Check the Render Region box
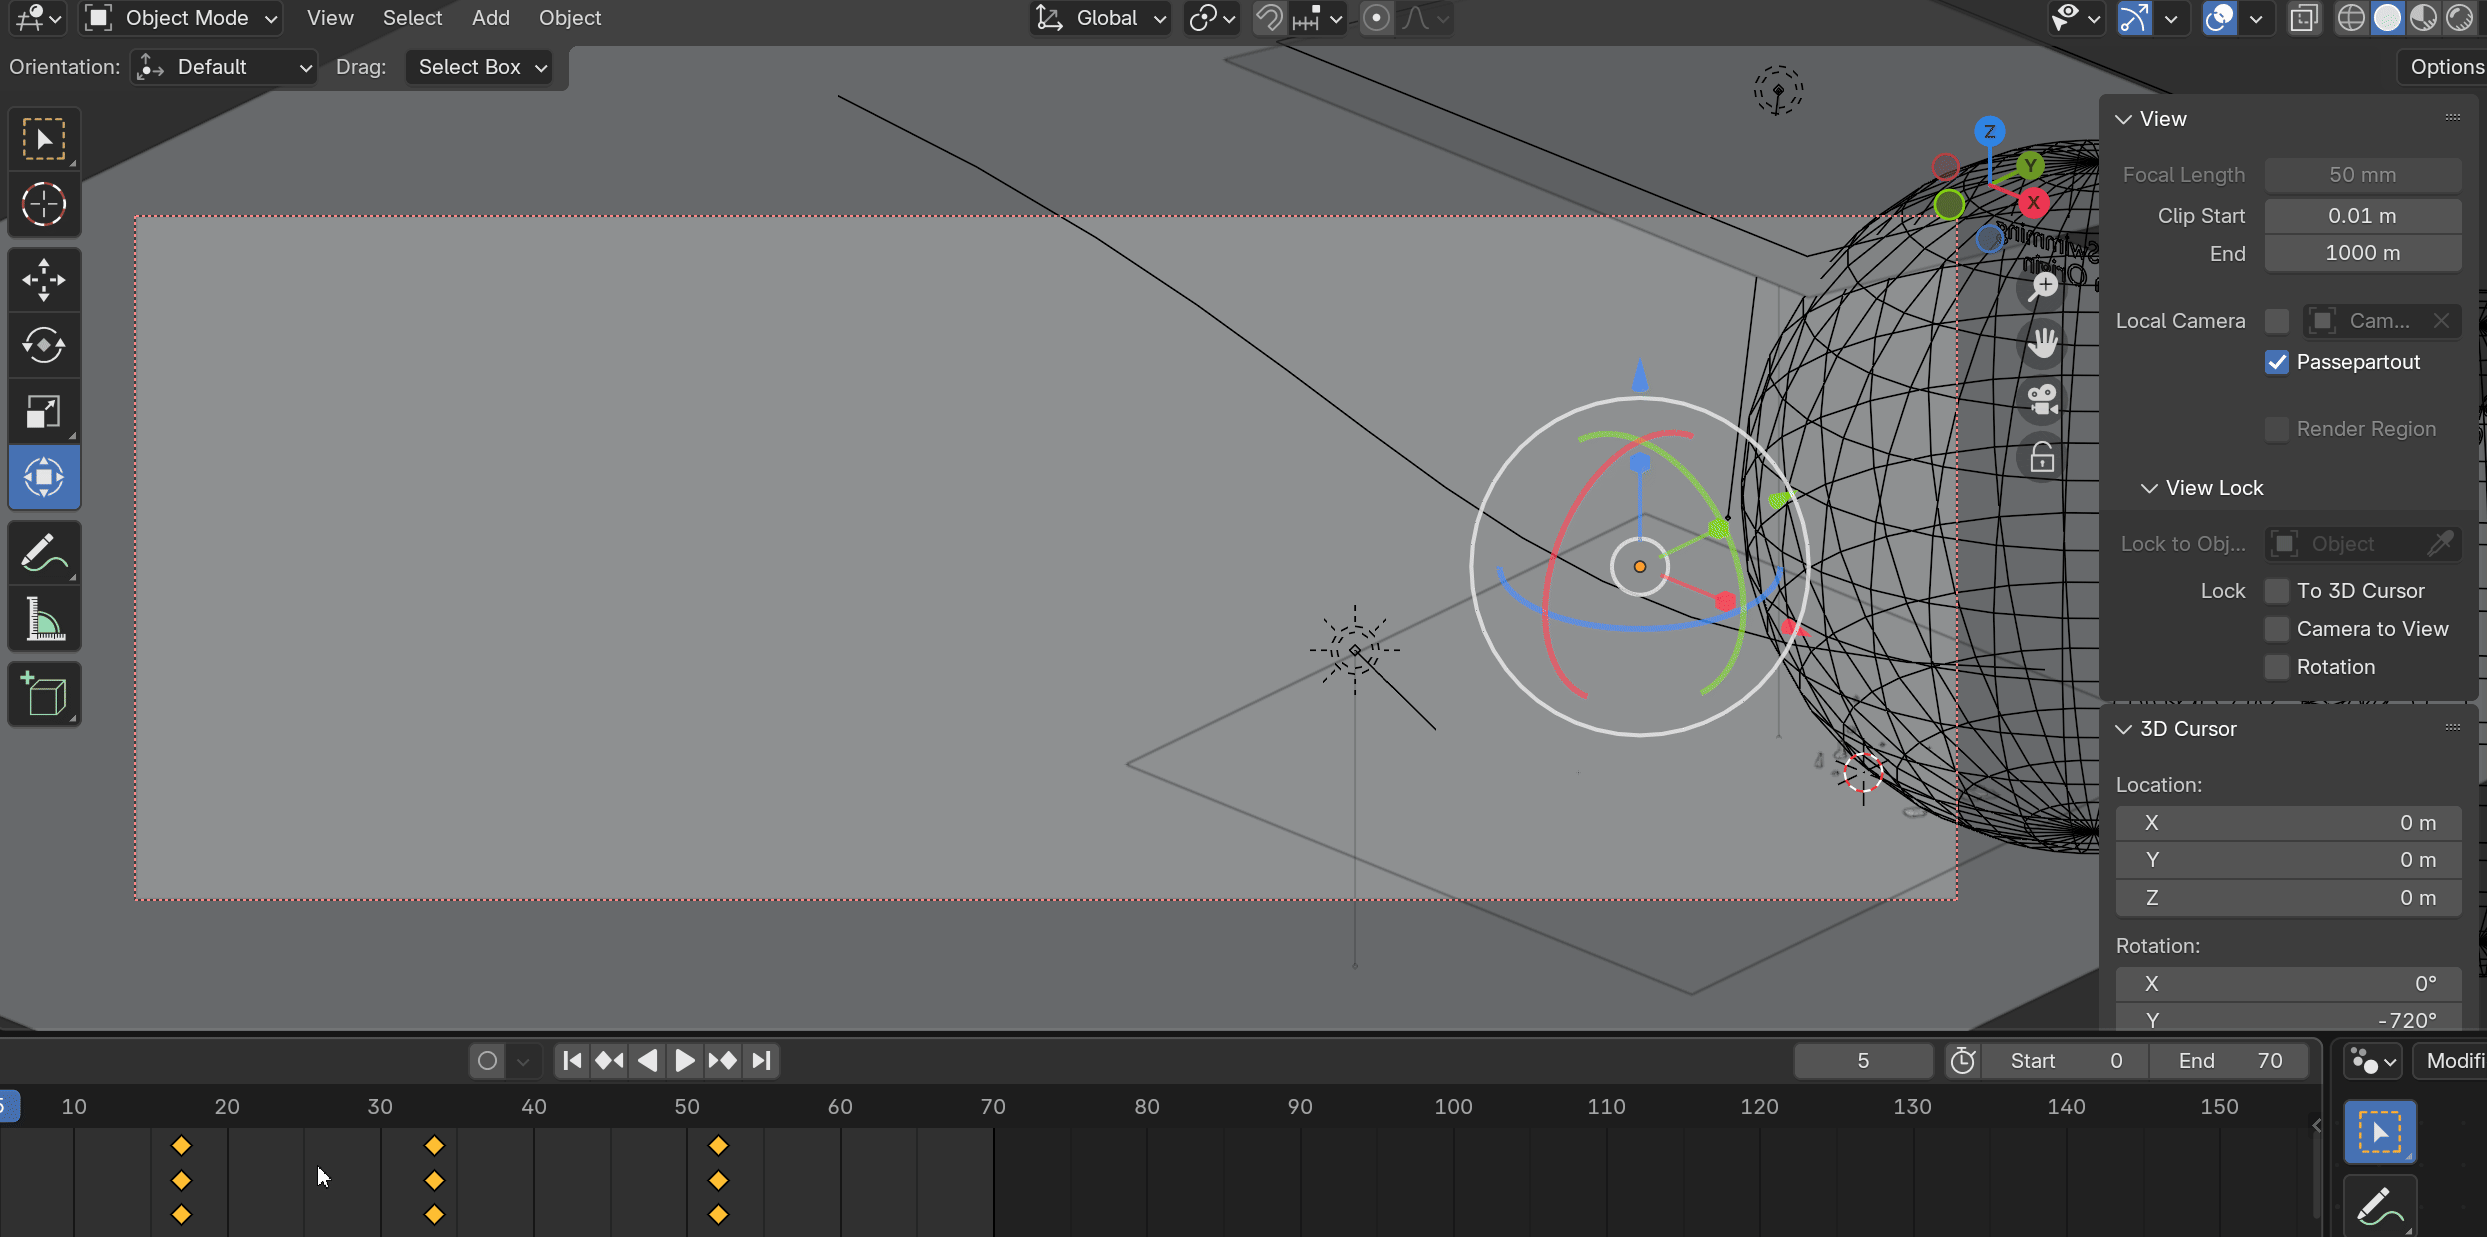The height and width of the screenshot is (1237, 2487). click(2277, 428)
